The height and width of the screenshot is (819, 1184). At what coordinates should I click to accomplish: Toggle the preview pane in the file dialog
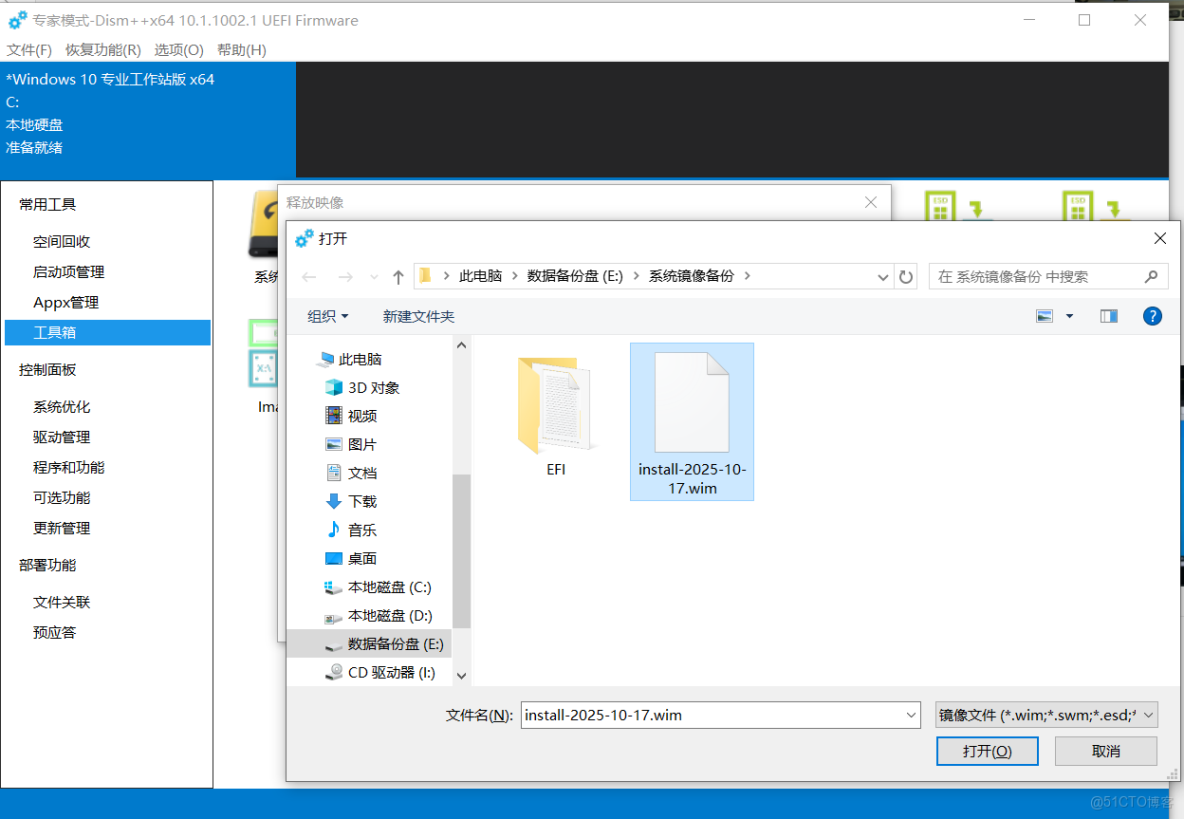click(x=1108, y=316)
